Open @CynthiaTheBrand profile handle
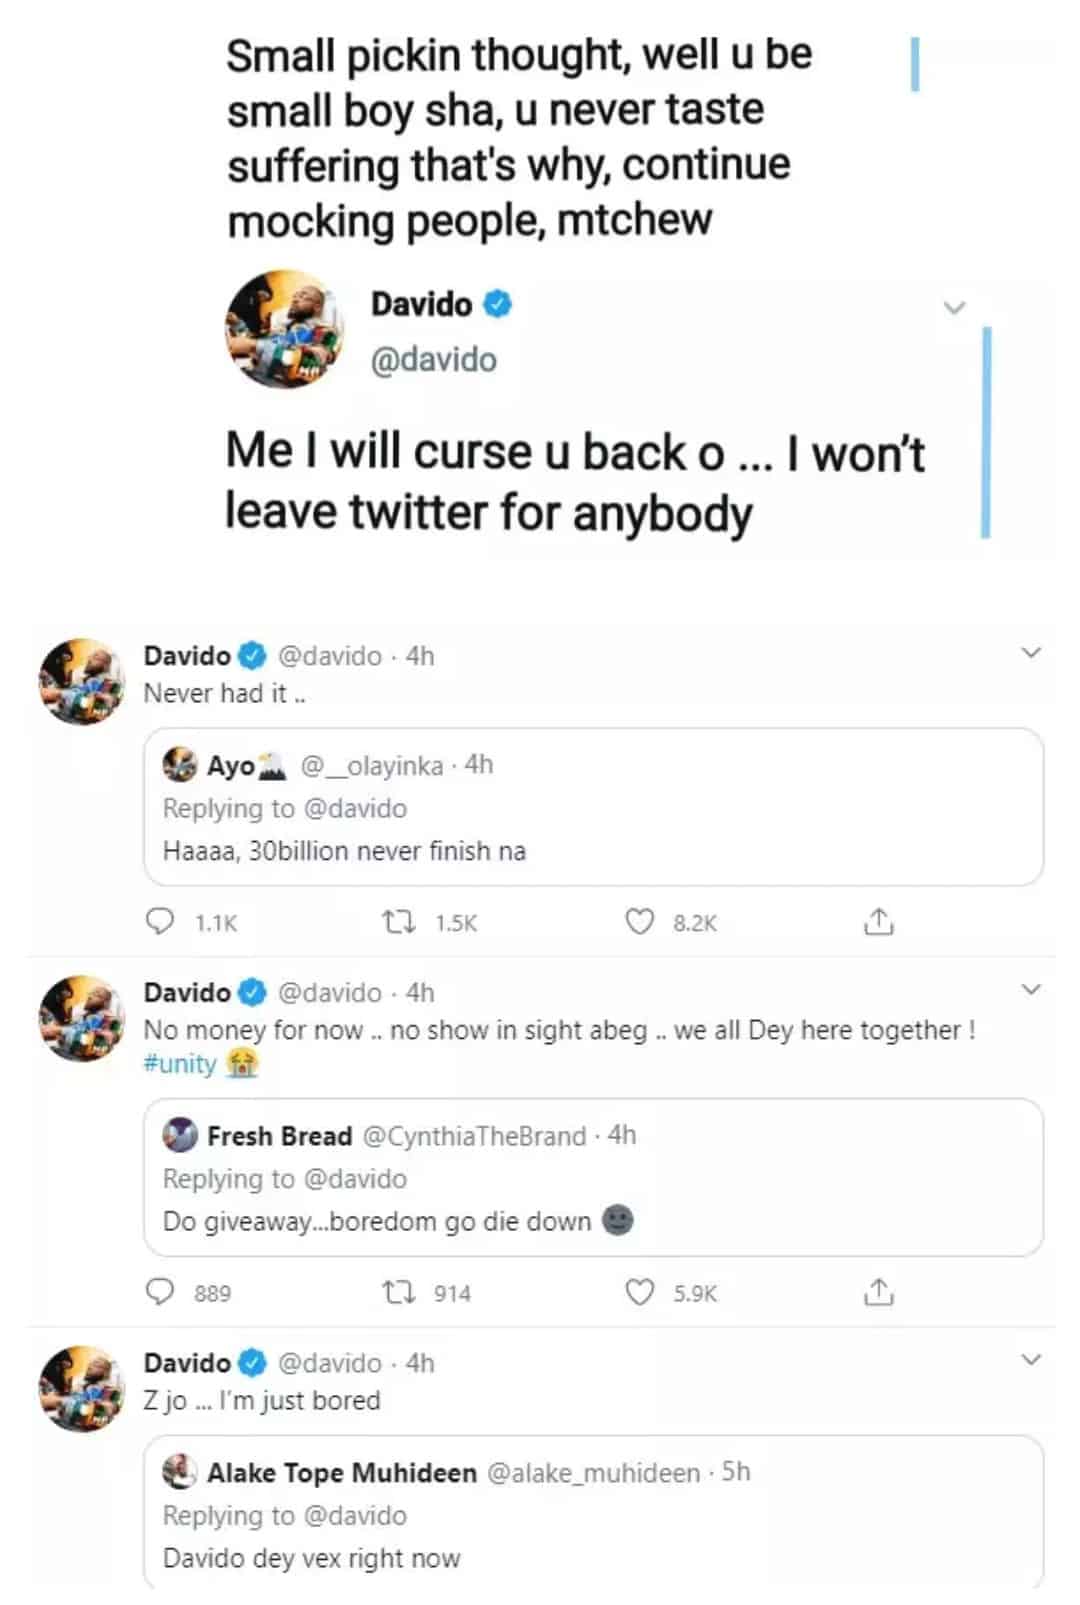This screenshot has width=1080, height=1605. coord(474,1136)
